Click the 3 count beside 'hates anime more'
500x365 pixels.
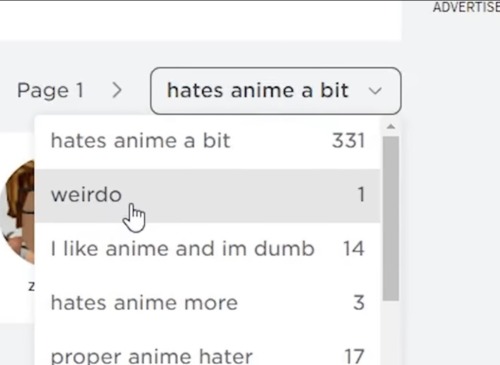359,303
